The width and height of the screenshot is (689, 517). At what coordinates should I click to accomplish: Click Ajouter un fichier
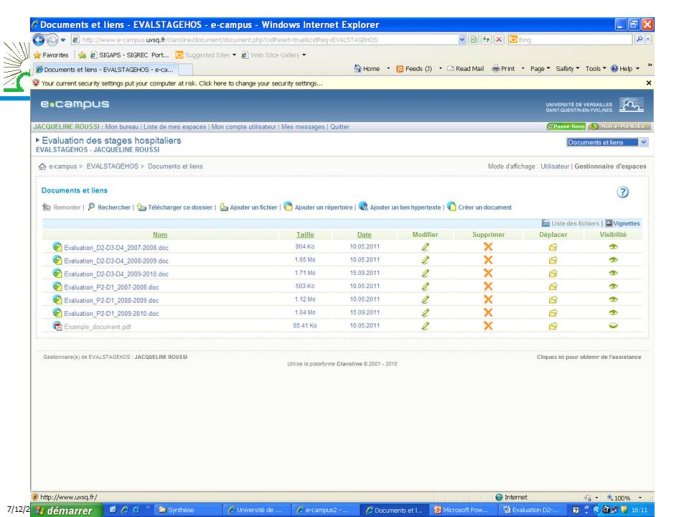pos(249,207)
